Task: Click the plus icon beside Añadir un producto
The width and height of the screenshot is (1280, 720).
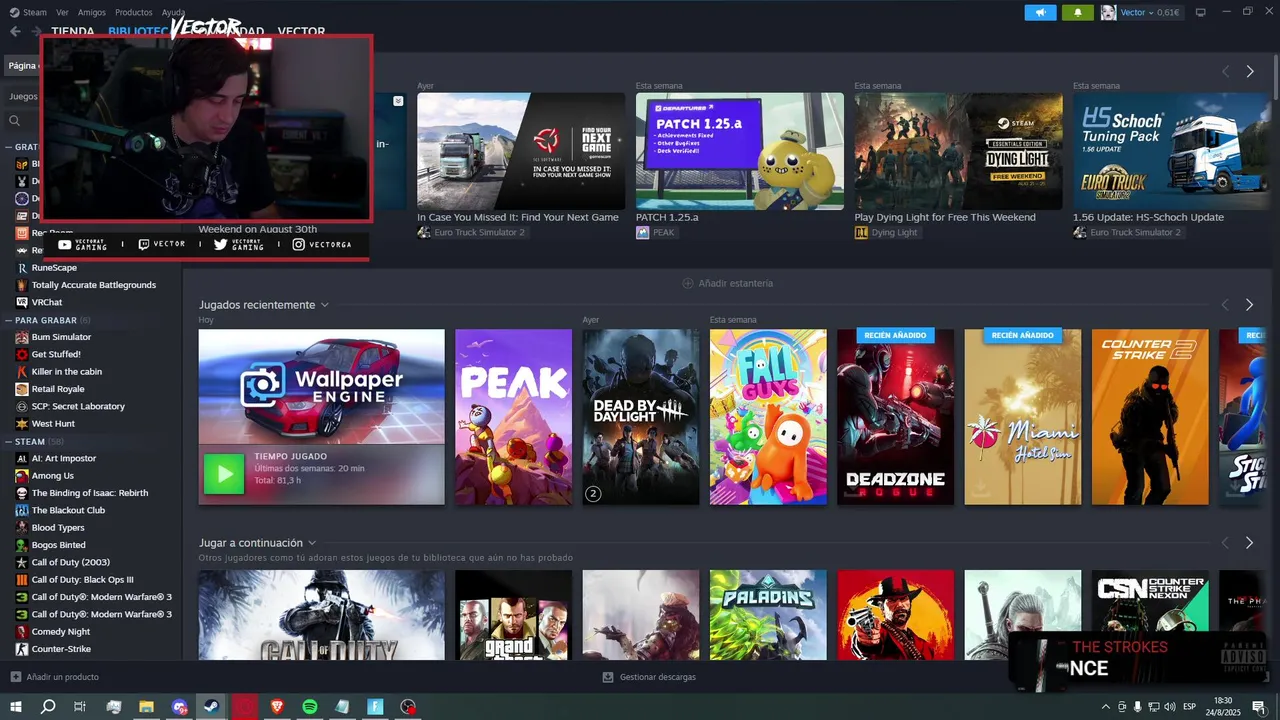Action: [x=15, y=677]
